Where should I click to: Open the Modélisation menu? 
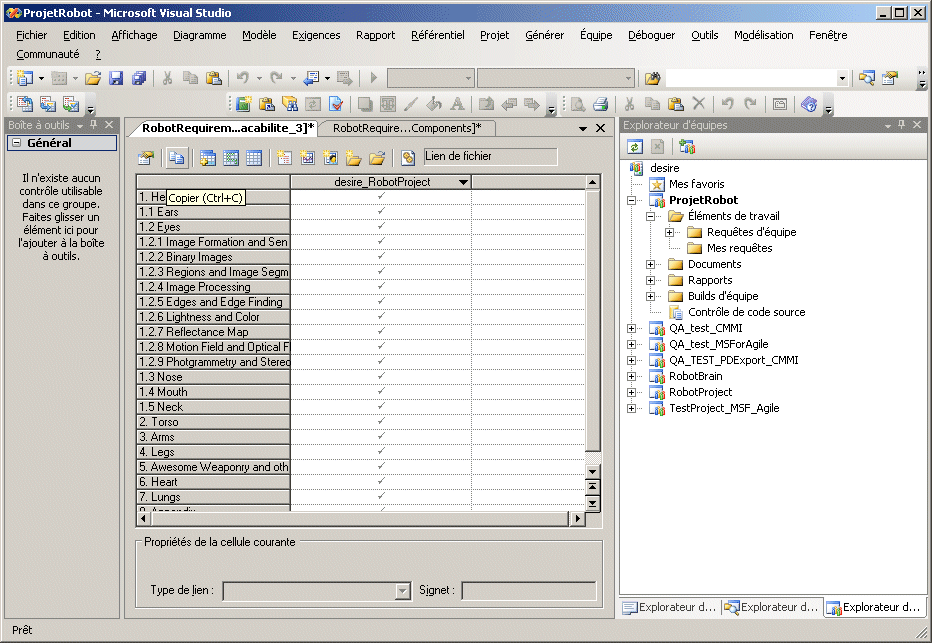[x=763, y=35]
